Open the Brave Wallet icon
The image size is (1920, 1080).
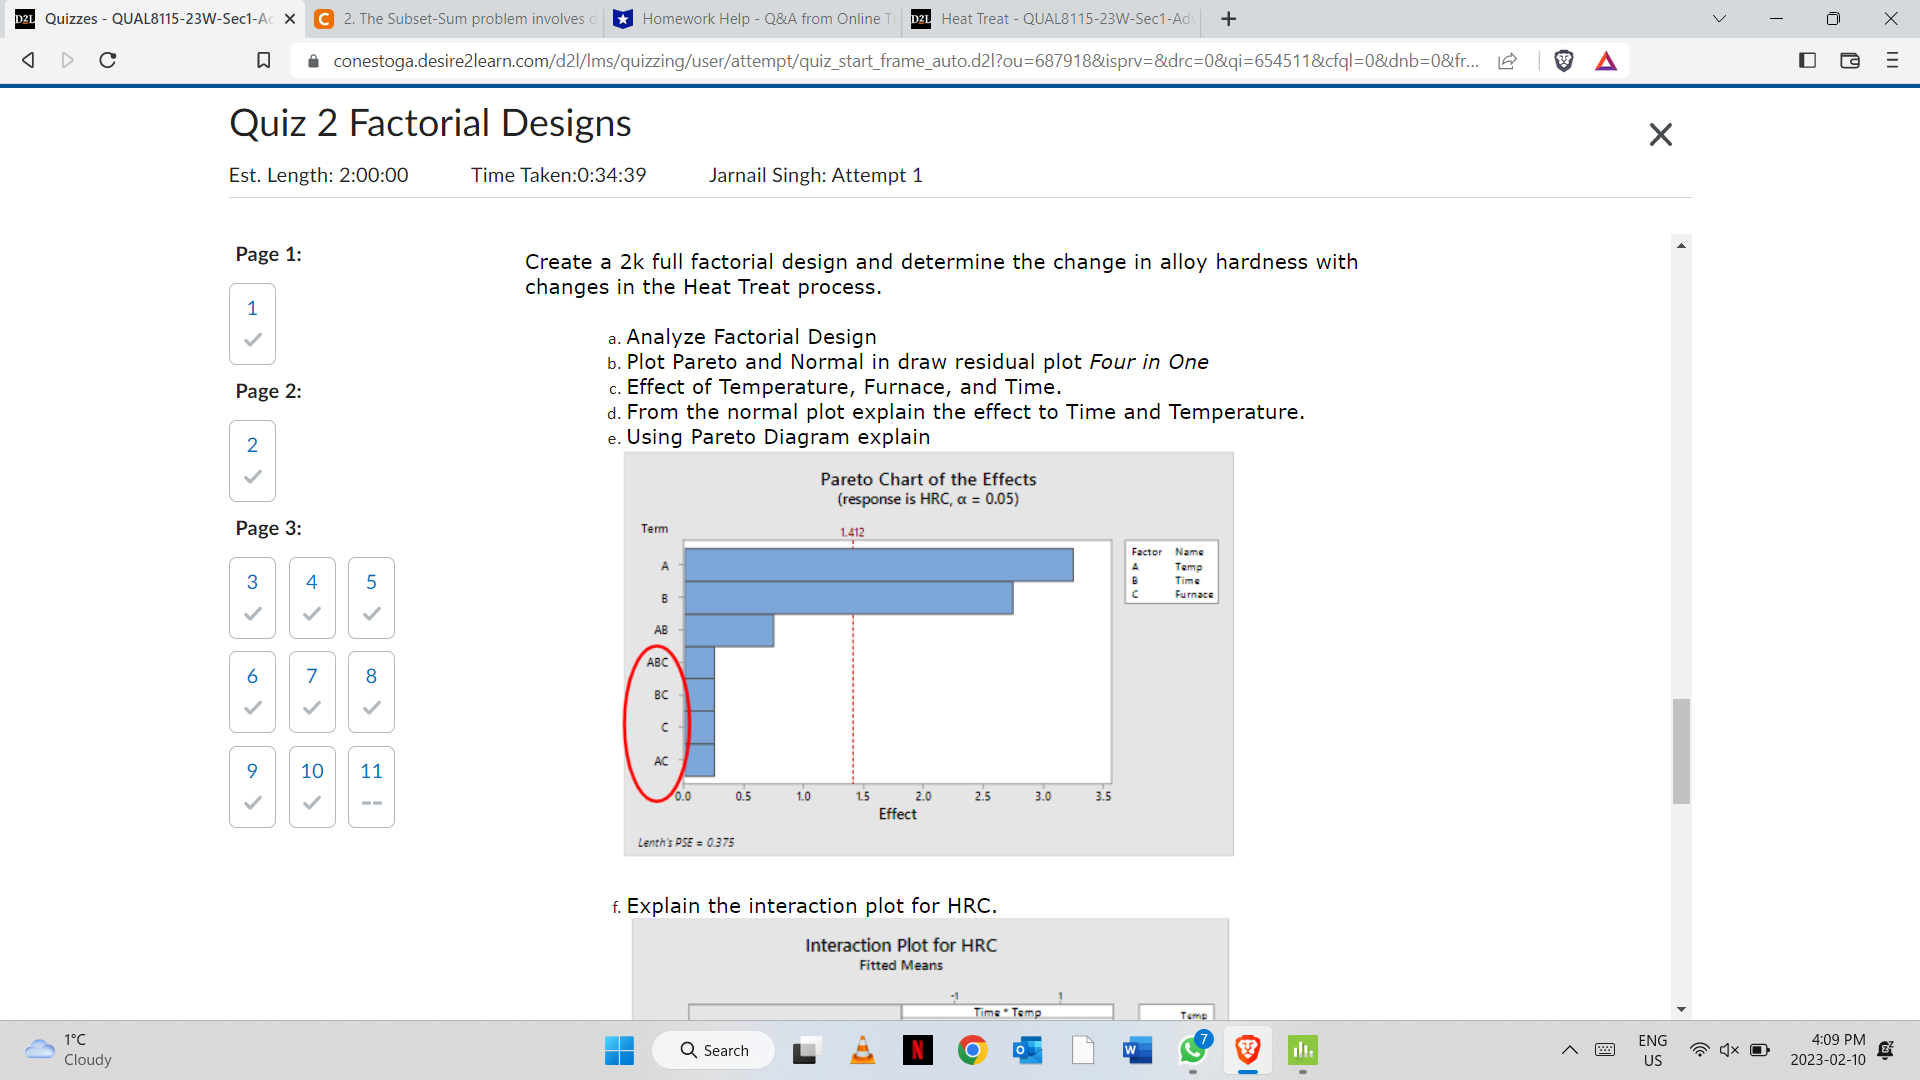pos(1850,61)
